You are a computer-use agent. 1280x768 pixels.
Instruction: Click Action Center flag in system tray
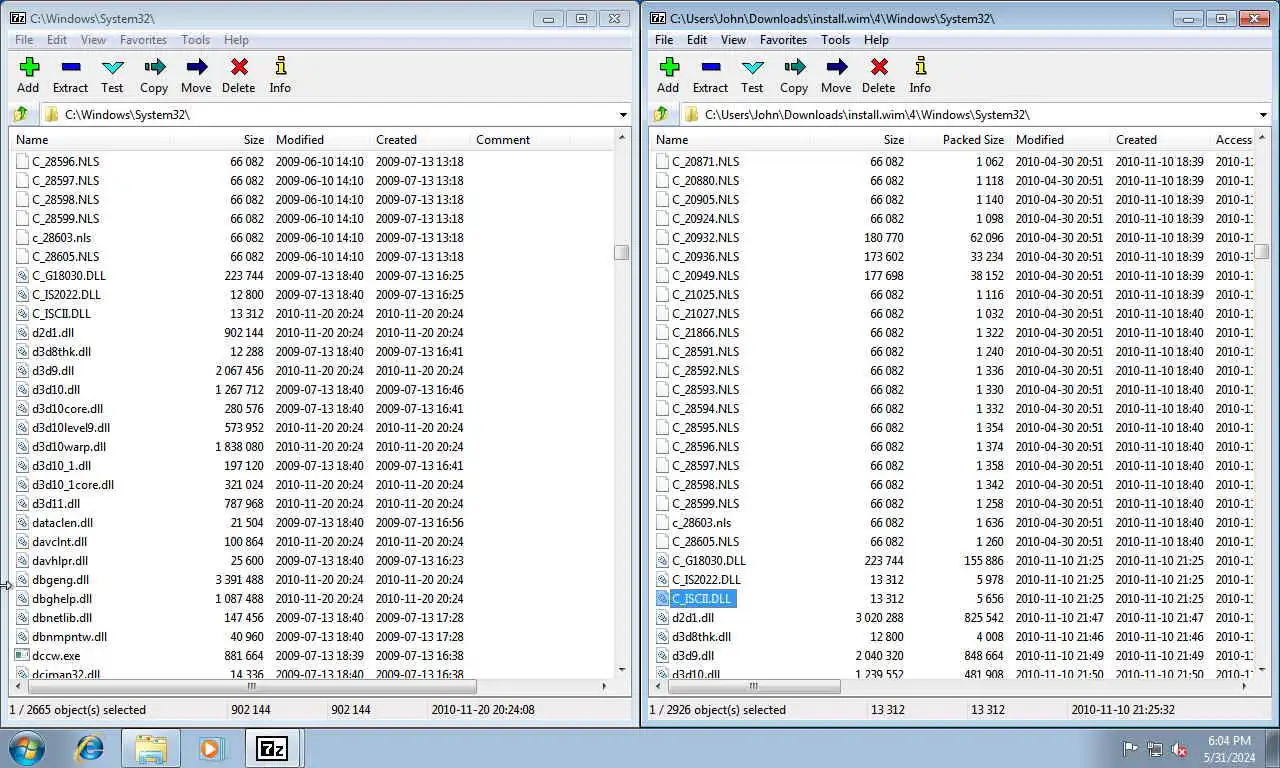(1131, 749)
